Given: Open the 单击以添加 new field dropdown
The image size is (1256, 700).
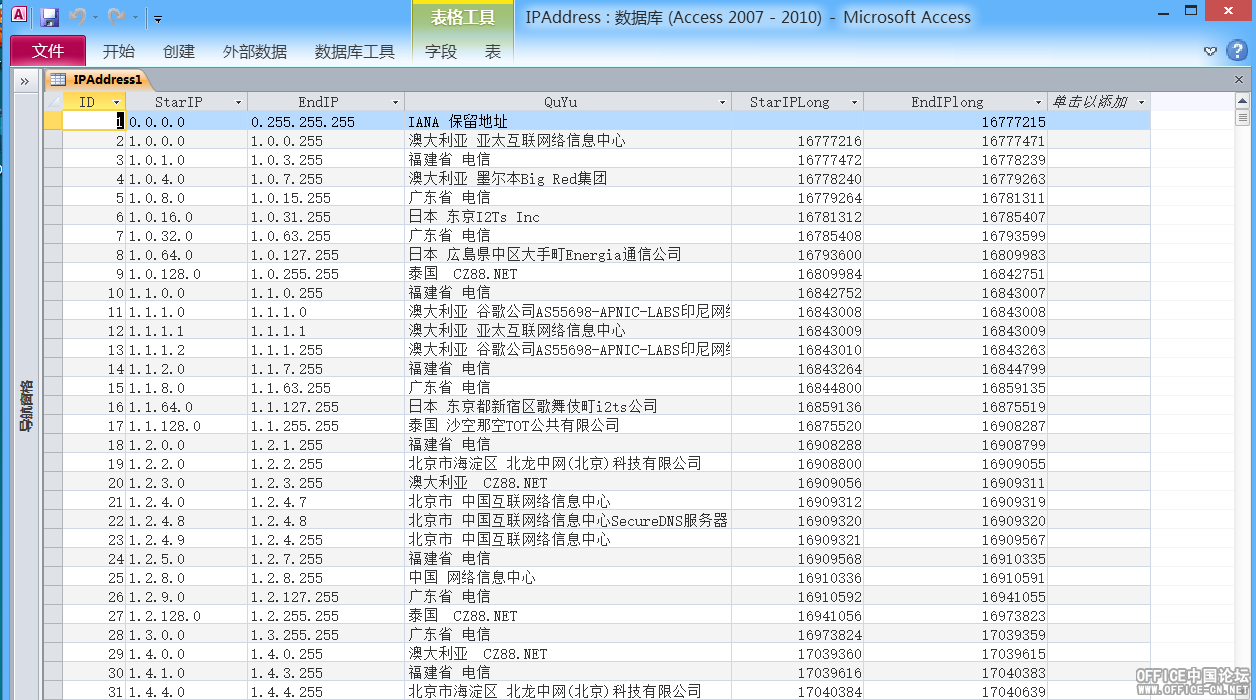Looking at the screenshot, I should 1141,102.
